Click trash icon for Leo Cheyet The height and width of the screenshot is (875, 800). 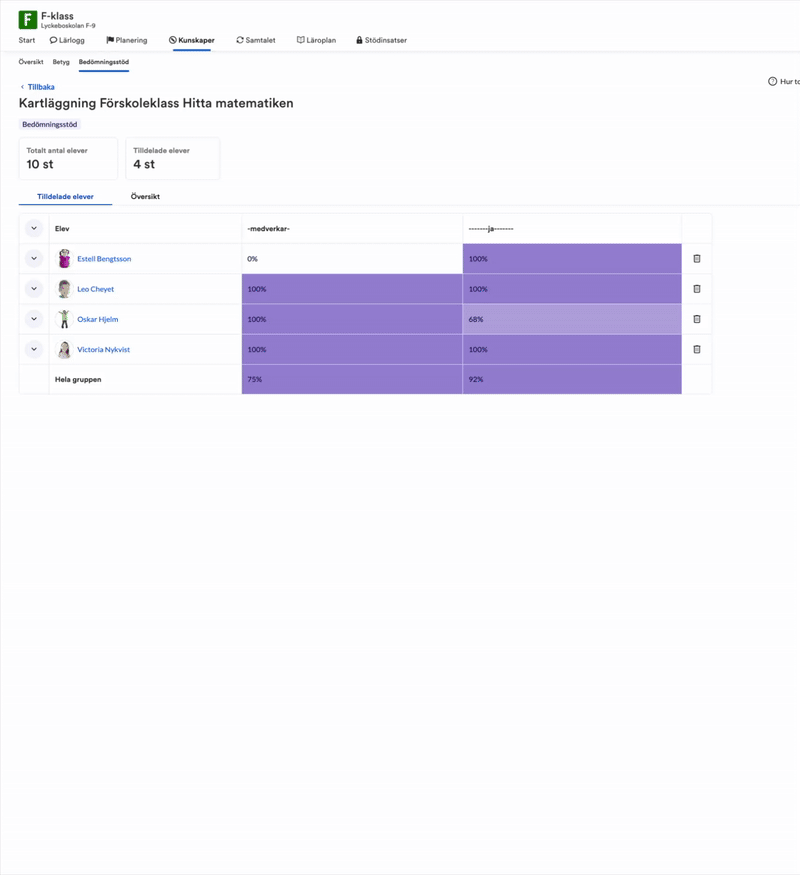[x=697, y=289]
